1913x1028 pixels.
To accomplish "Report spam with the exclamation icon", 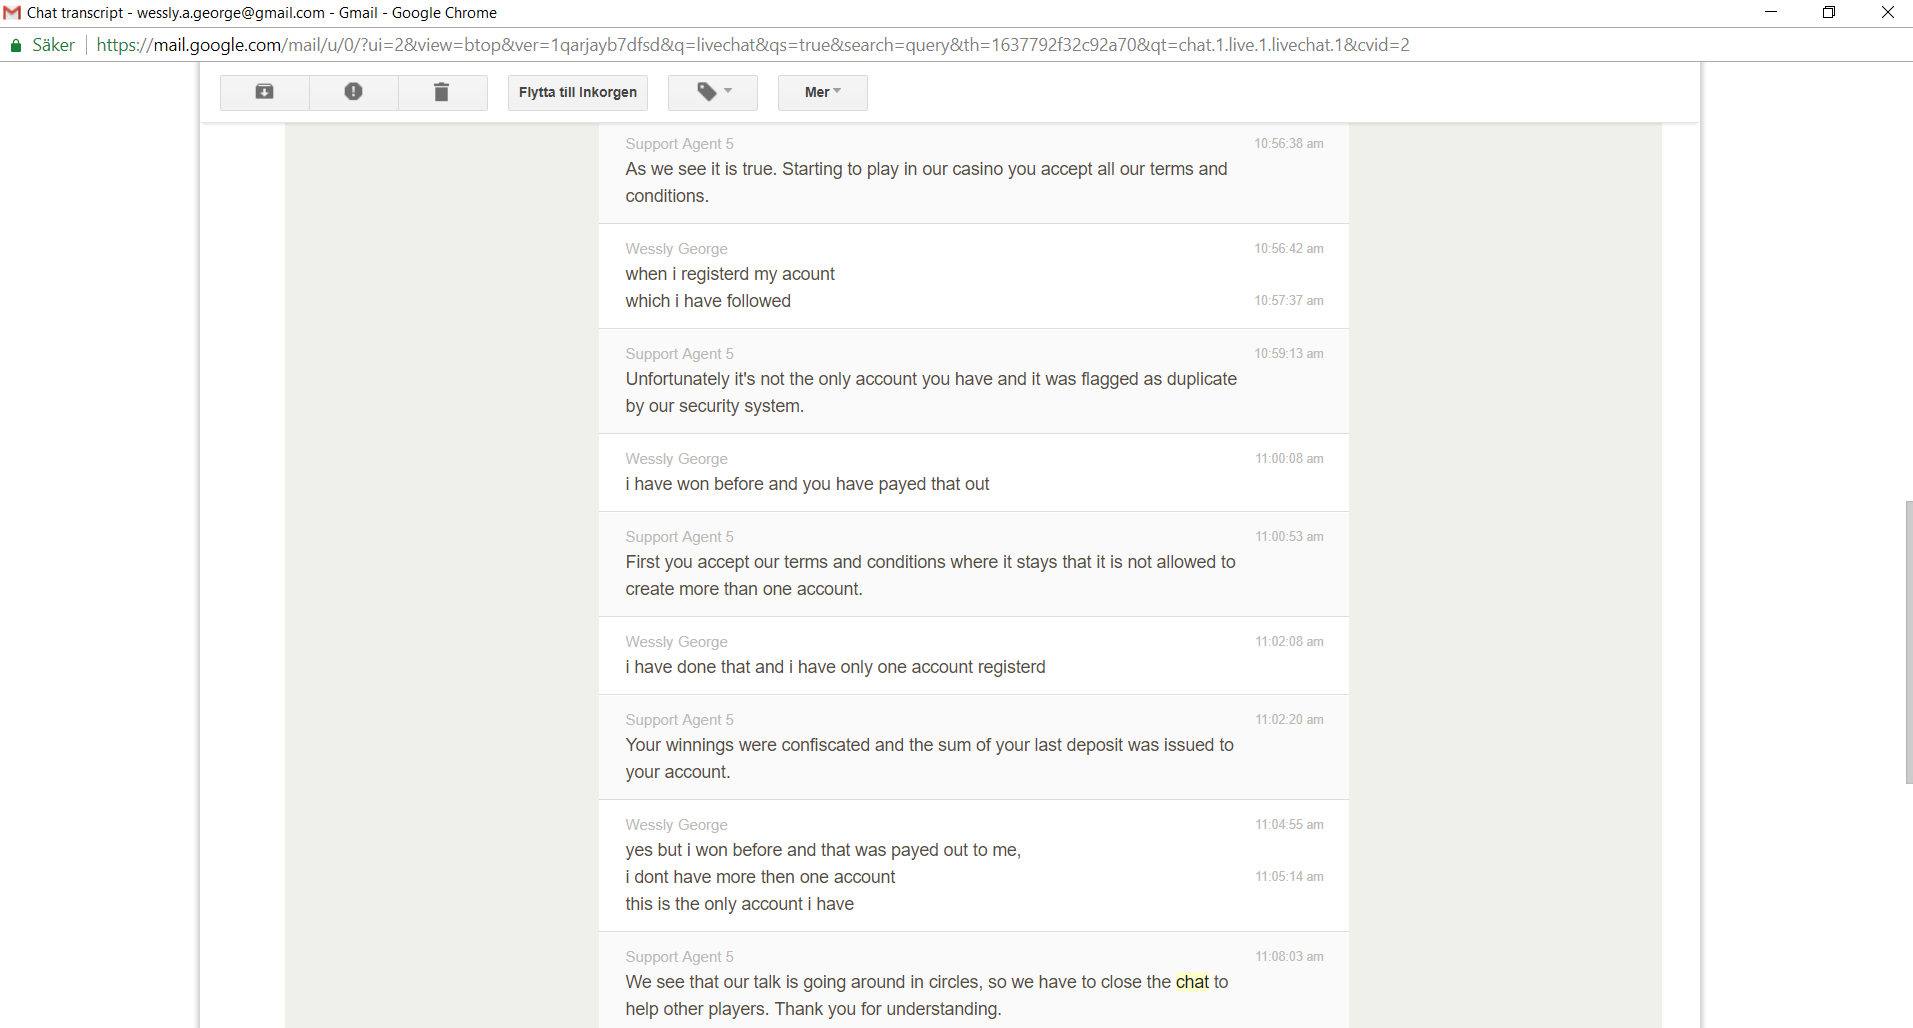I will [353, 92].
